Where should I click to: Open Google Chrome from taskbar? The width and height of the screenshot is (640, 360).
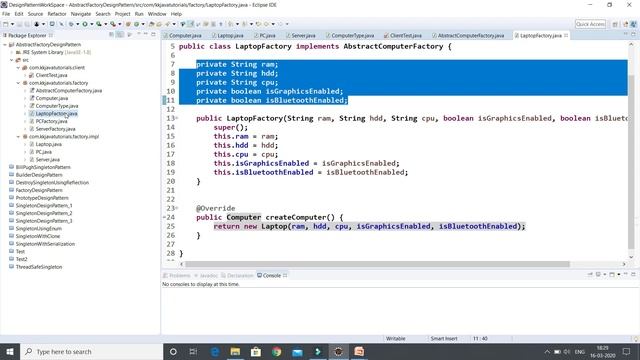(x=277, y=351)
